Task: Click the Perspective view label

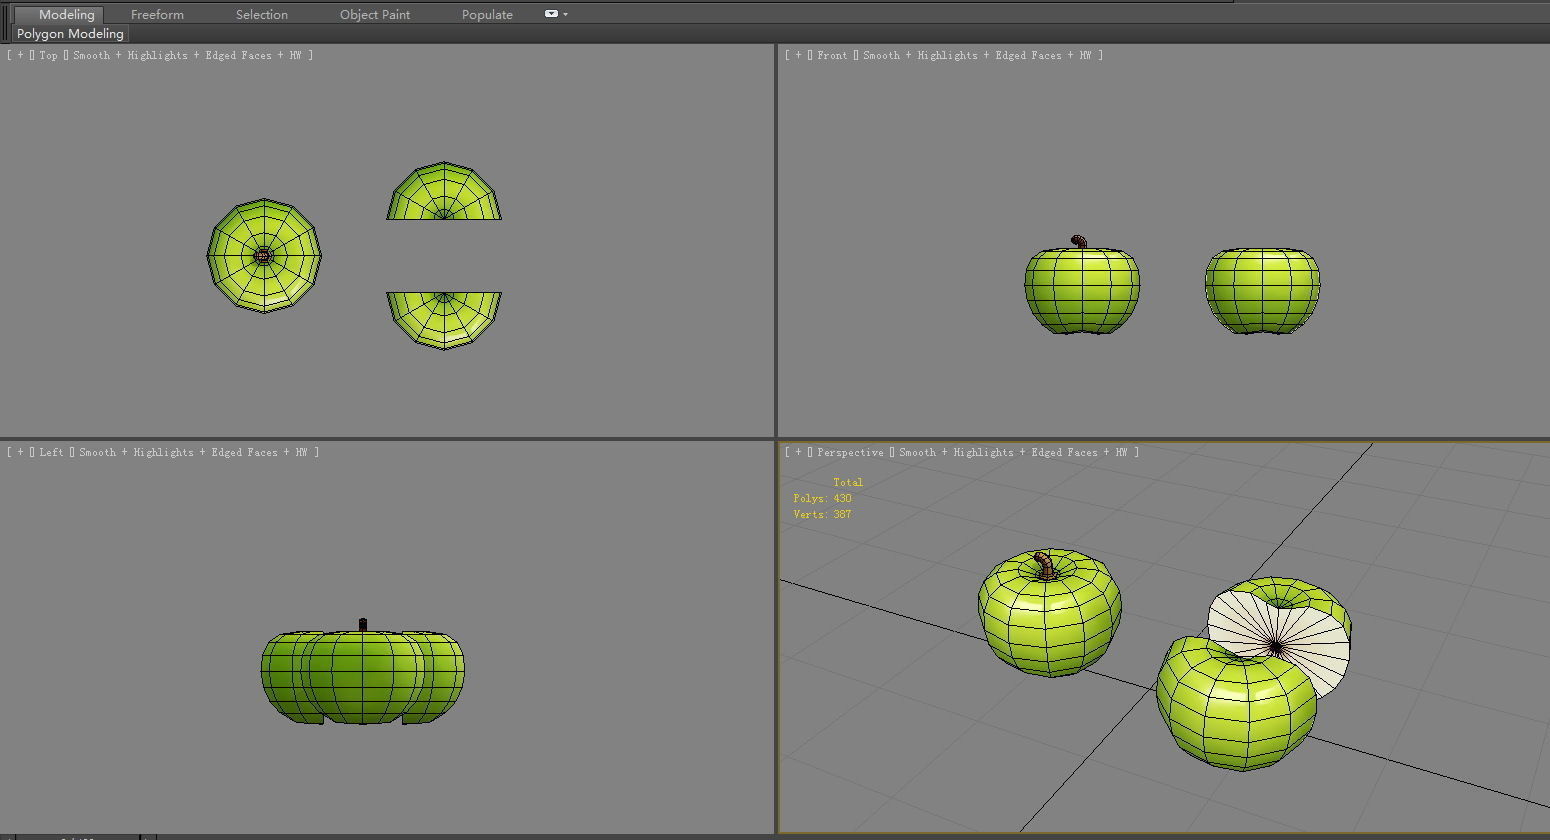Action: pos(850,452)
